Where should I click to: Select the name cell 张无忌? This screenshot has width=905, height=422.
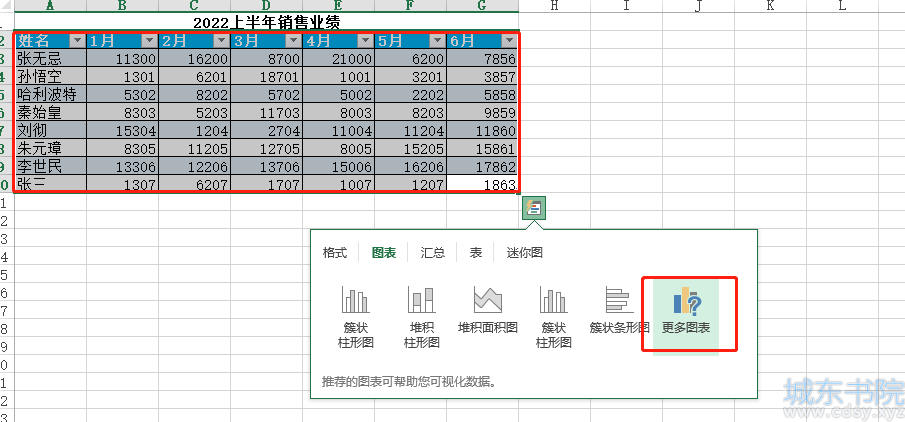(51, 58)
